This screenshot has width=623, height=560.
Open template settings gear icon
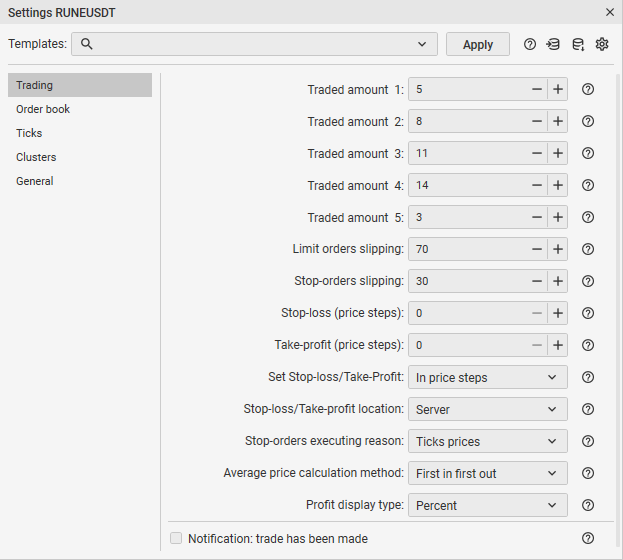point(602,44)
